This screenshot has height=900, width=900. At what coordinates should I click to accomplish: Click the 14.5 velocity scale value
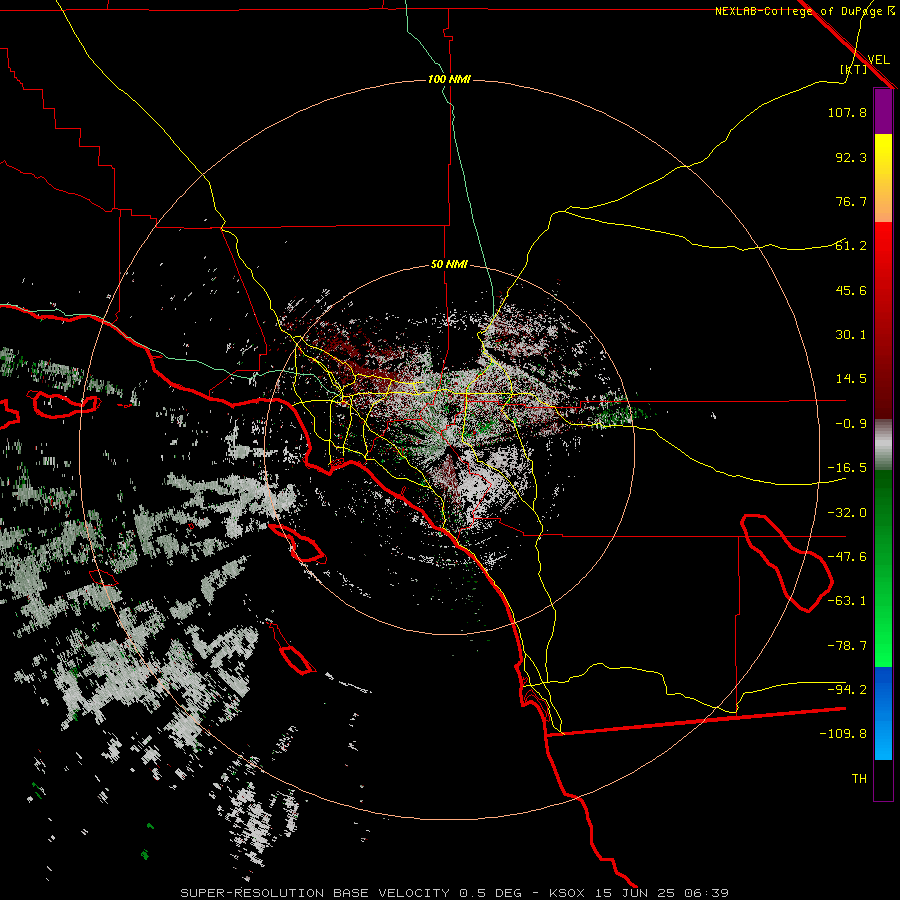click(x=851, y=379)
